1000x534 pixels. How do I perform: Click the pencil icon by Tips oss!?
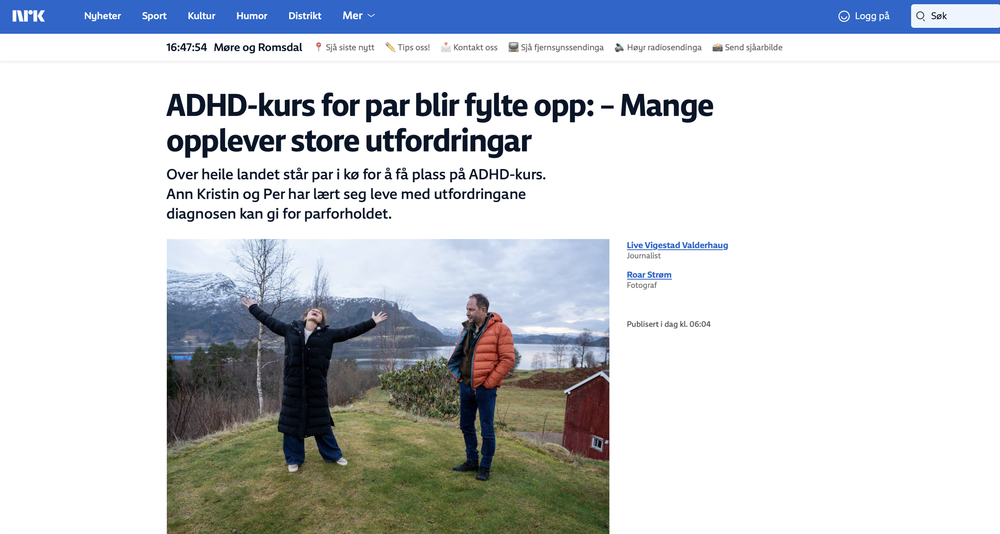(390, 47)
